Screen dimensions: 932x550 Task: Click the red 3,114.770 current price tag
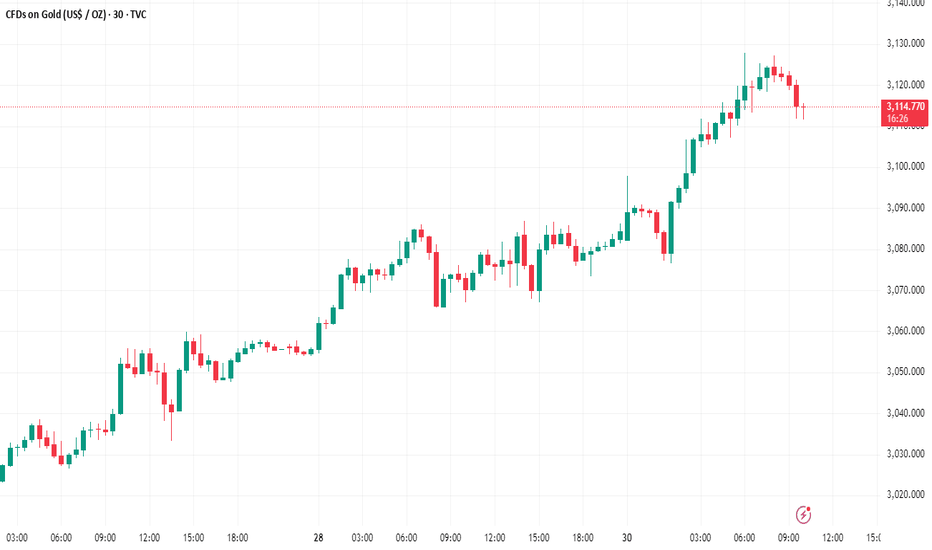point(905,106)
